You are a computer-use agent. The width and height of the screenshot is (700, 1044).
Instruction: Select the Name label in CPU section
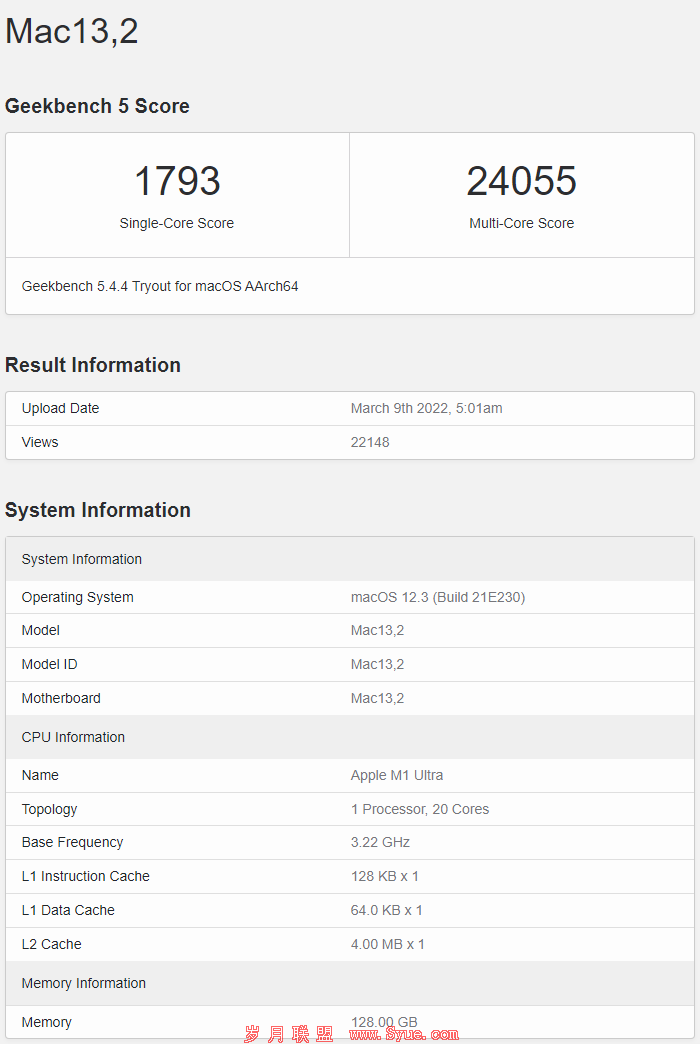[40, 775]
